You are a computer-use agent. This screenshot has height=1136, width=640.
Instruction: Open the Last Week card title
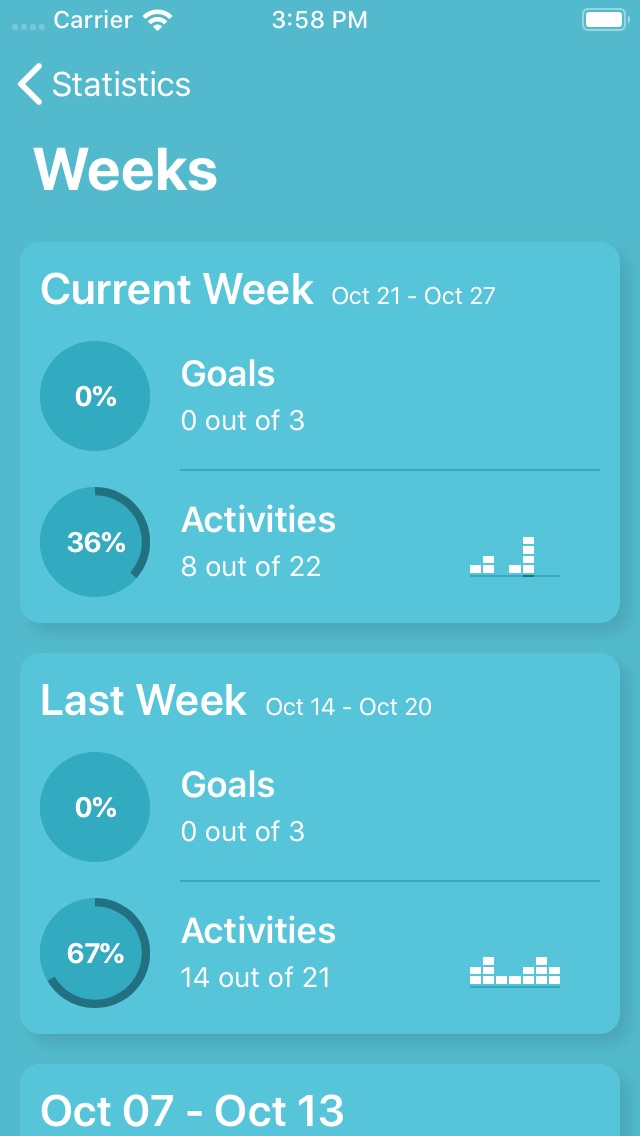point(144,701)
